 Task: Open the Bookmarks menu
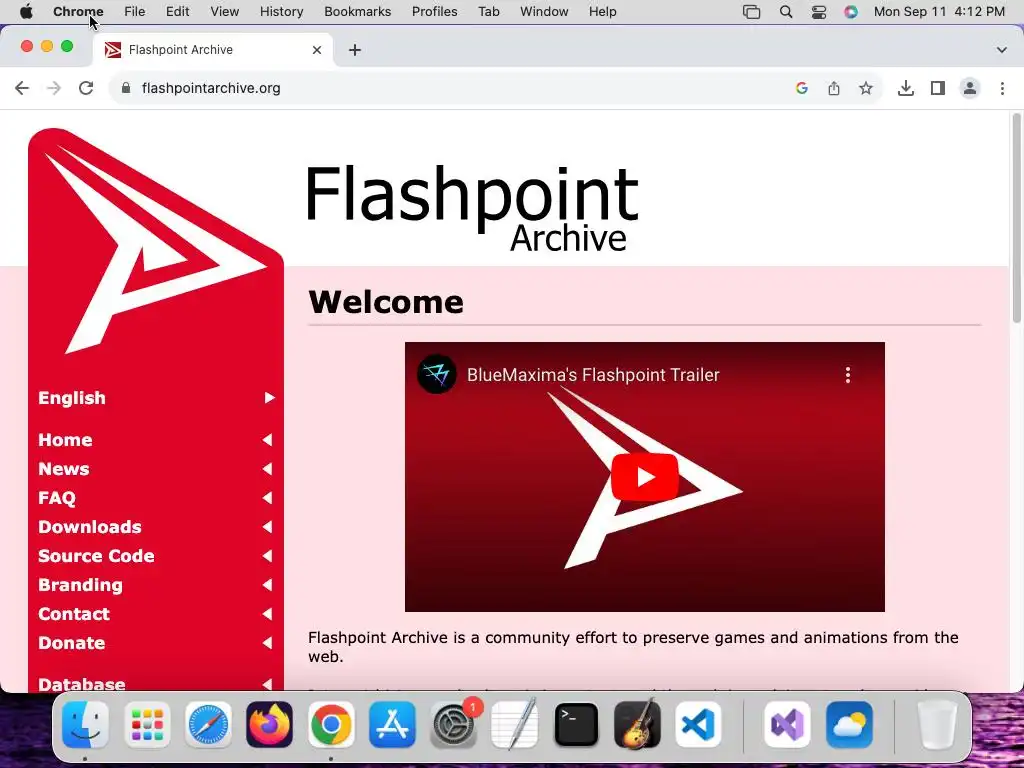357,12
